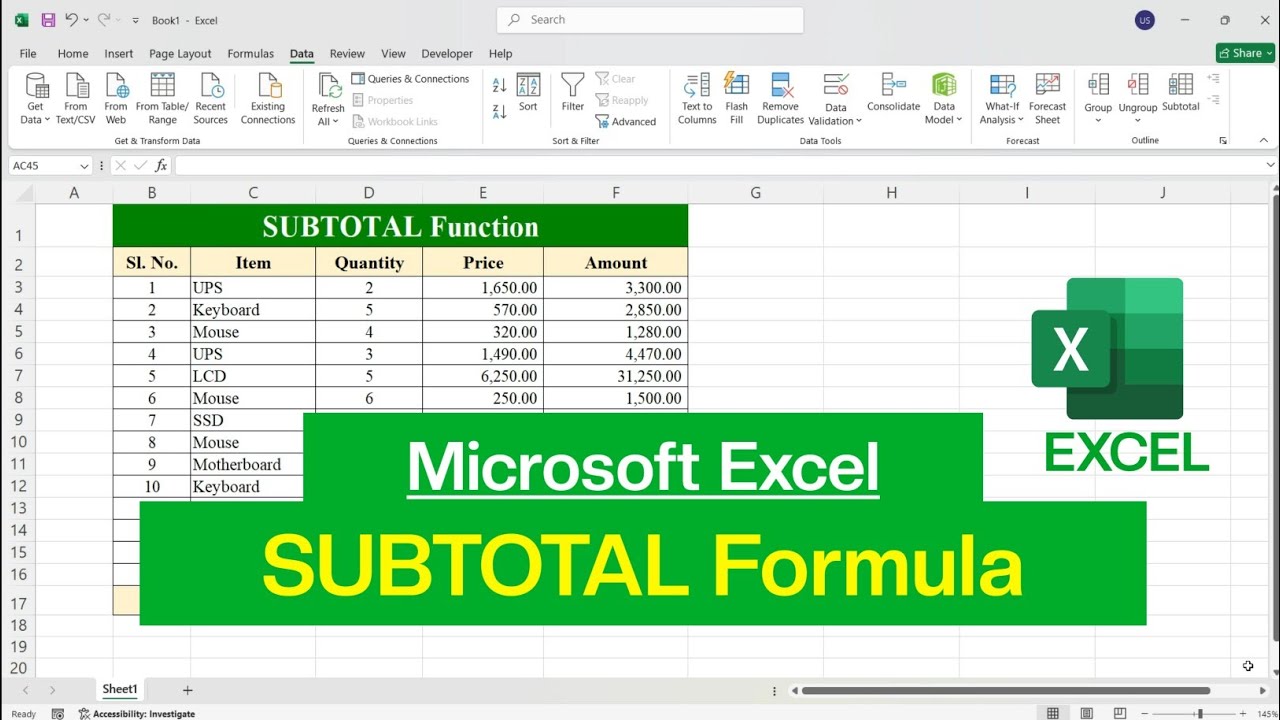Open the Data Model menu

click(x=944, y=99)
